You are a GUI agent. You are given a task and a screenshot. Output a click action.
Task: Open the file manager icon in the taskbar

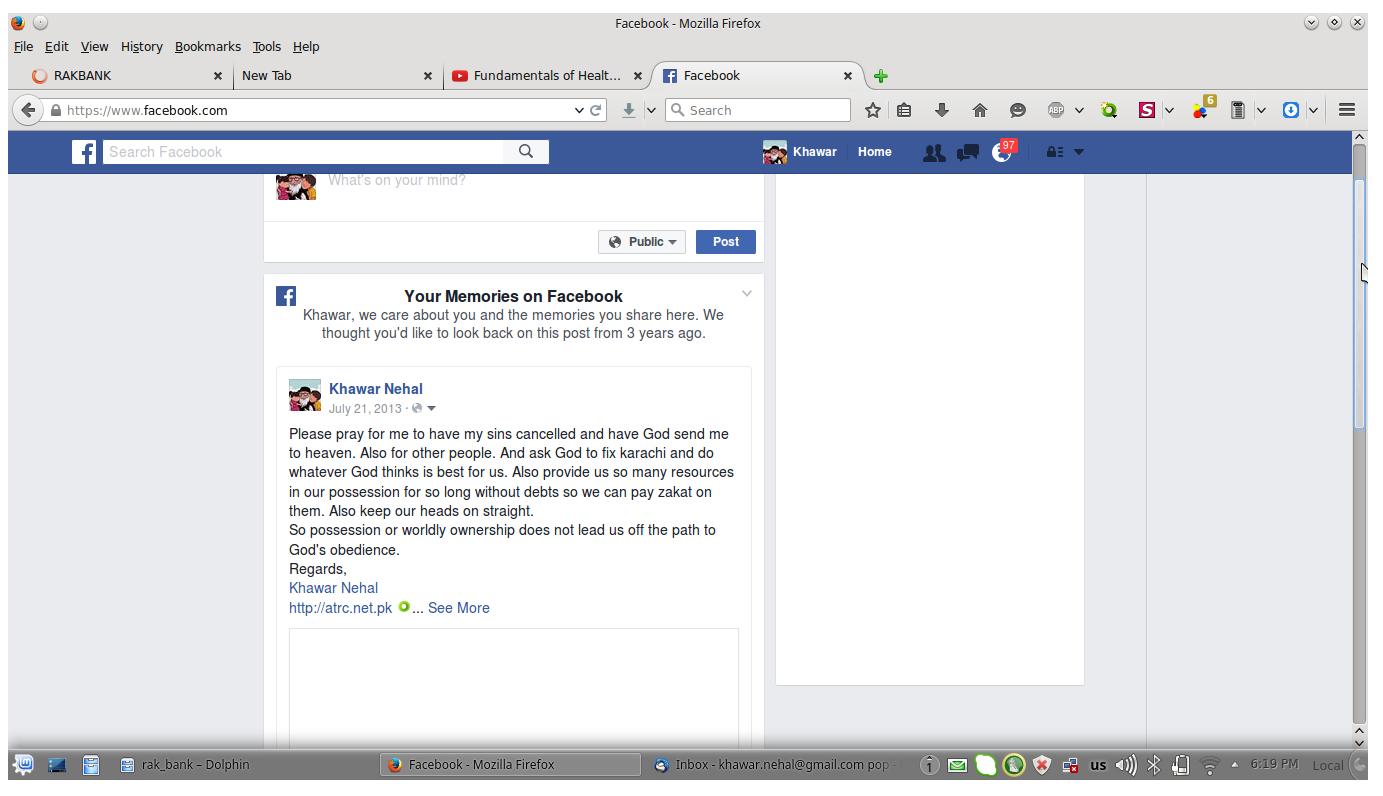click(91, 765)
